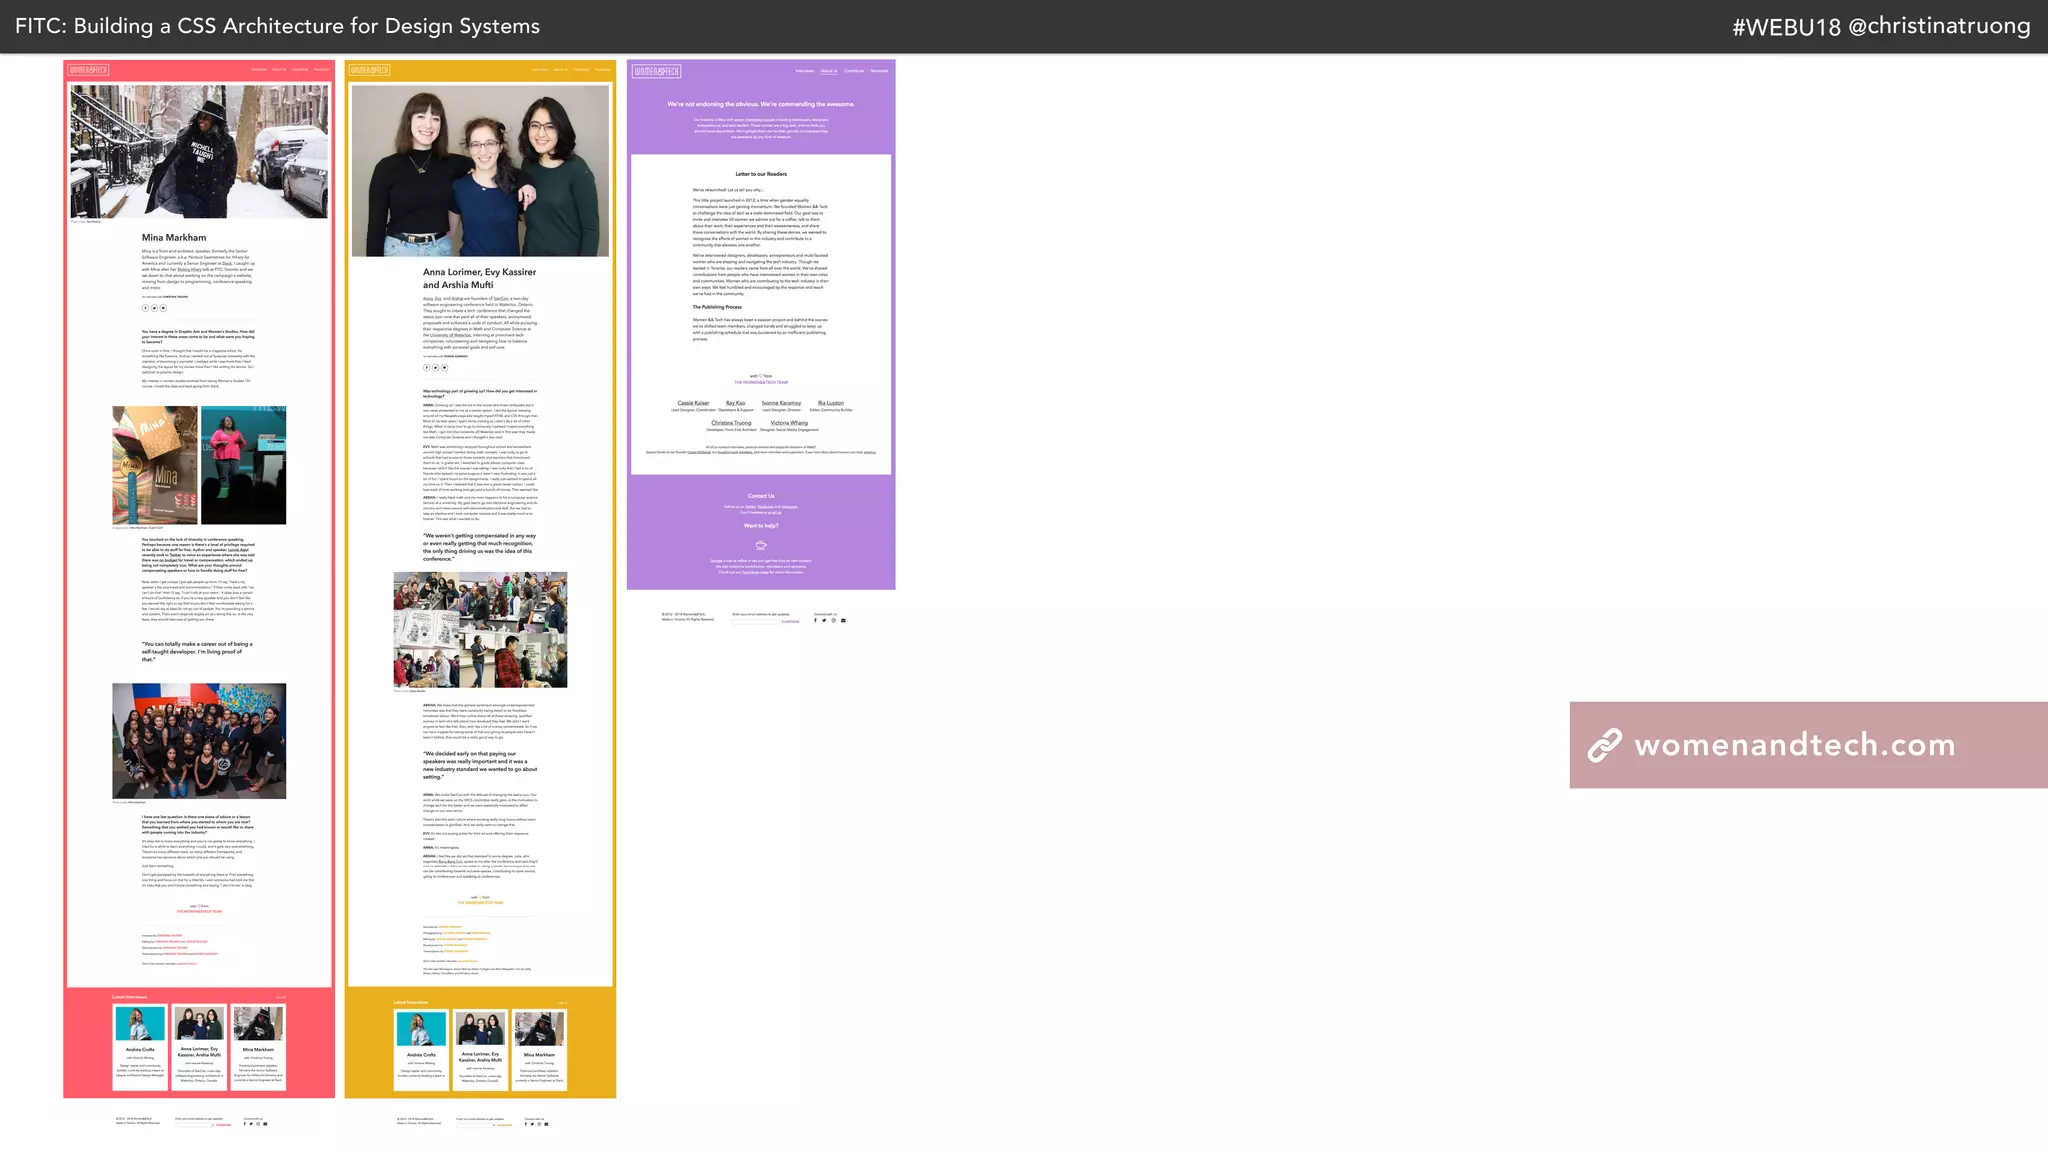Open Contribute nav item on purple page

854,71
